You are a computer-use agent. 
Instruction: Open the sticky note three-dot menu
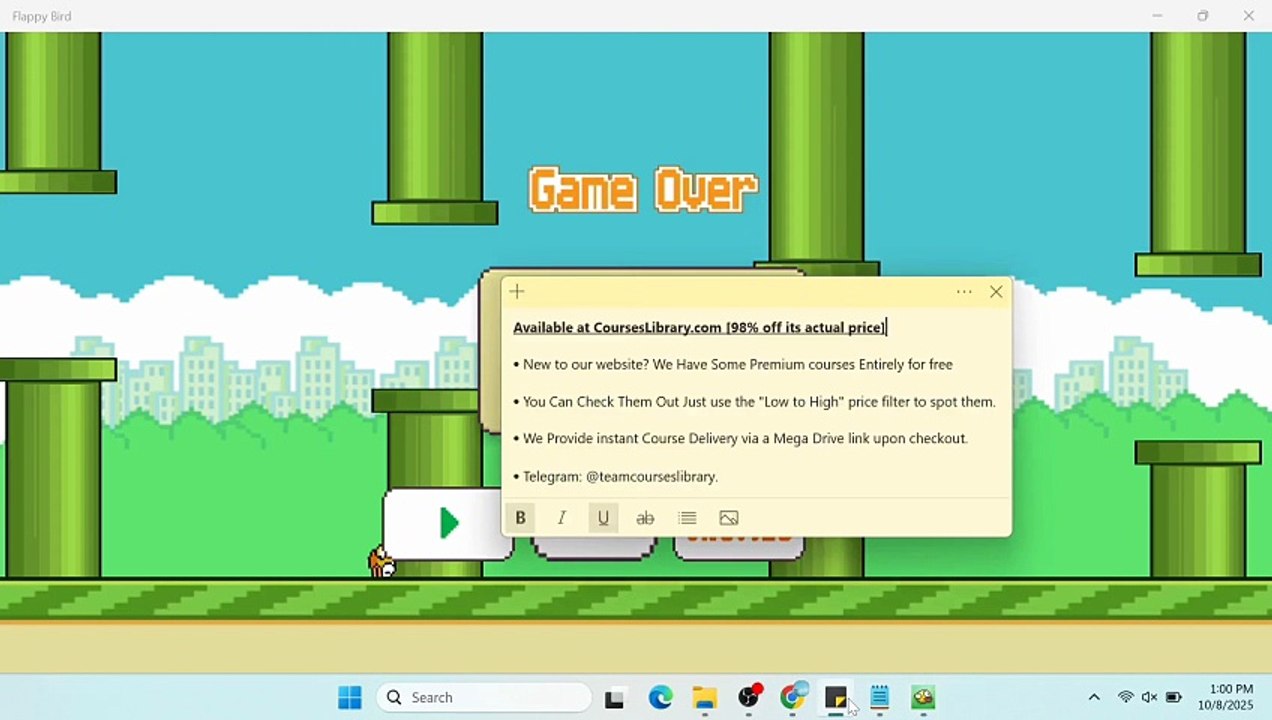964,292
